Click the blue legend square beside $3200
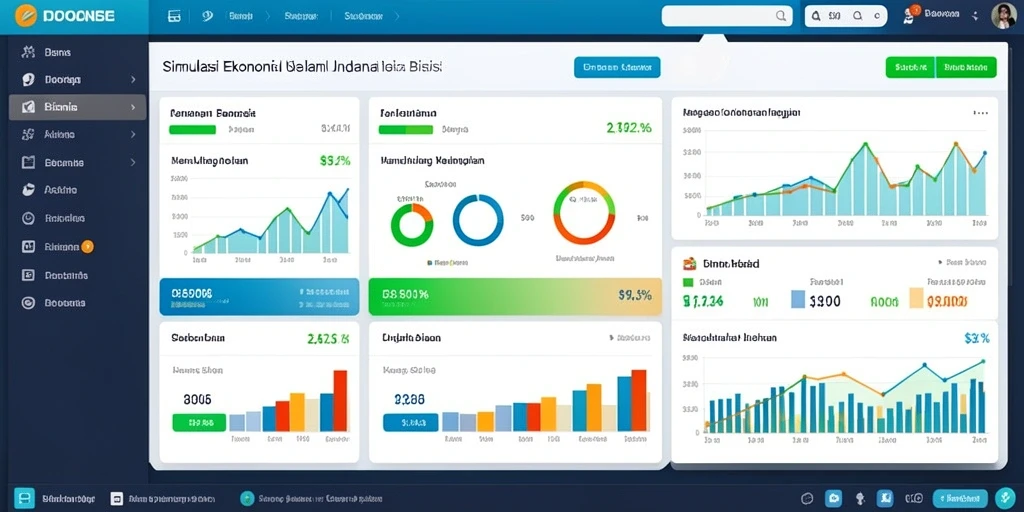 point(797,300)
